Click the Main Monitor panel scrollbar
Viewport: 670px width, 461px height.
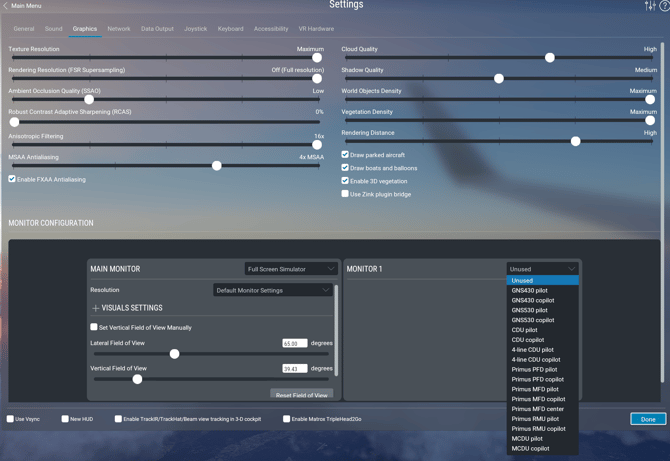(336, 330)
